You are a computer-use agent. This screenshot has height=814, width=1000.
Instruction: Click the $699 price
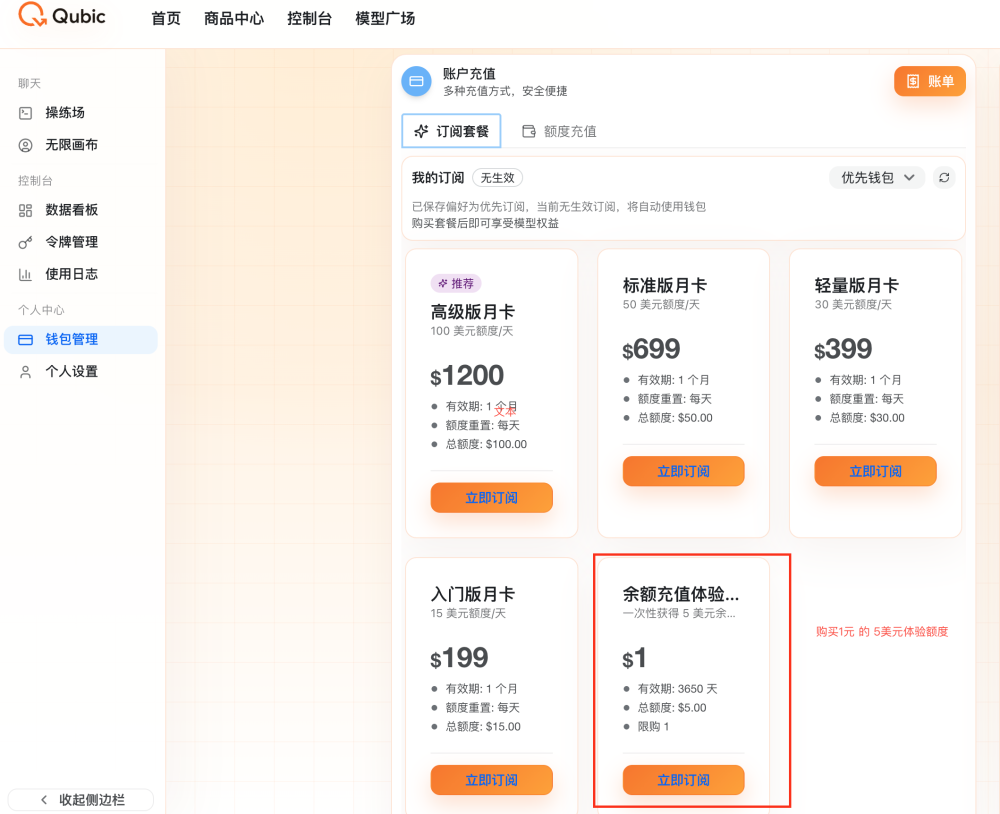tap(651, 349)
